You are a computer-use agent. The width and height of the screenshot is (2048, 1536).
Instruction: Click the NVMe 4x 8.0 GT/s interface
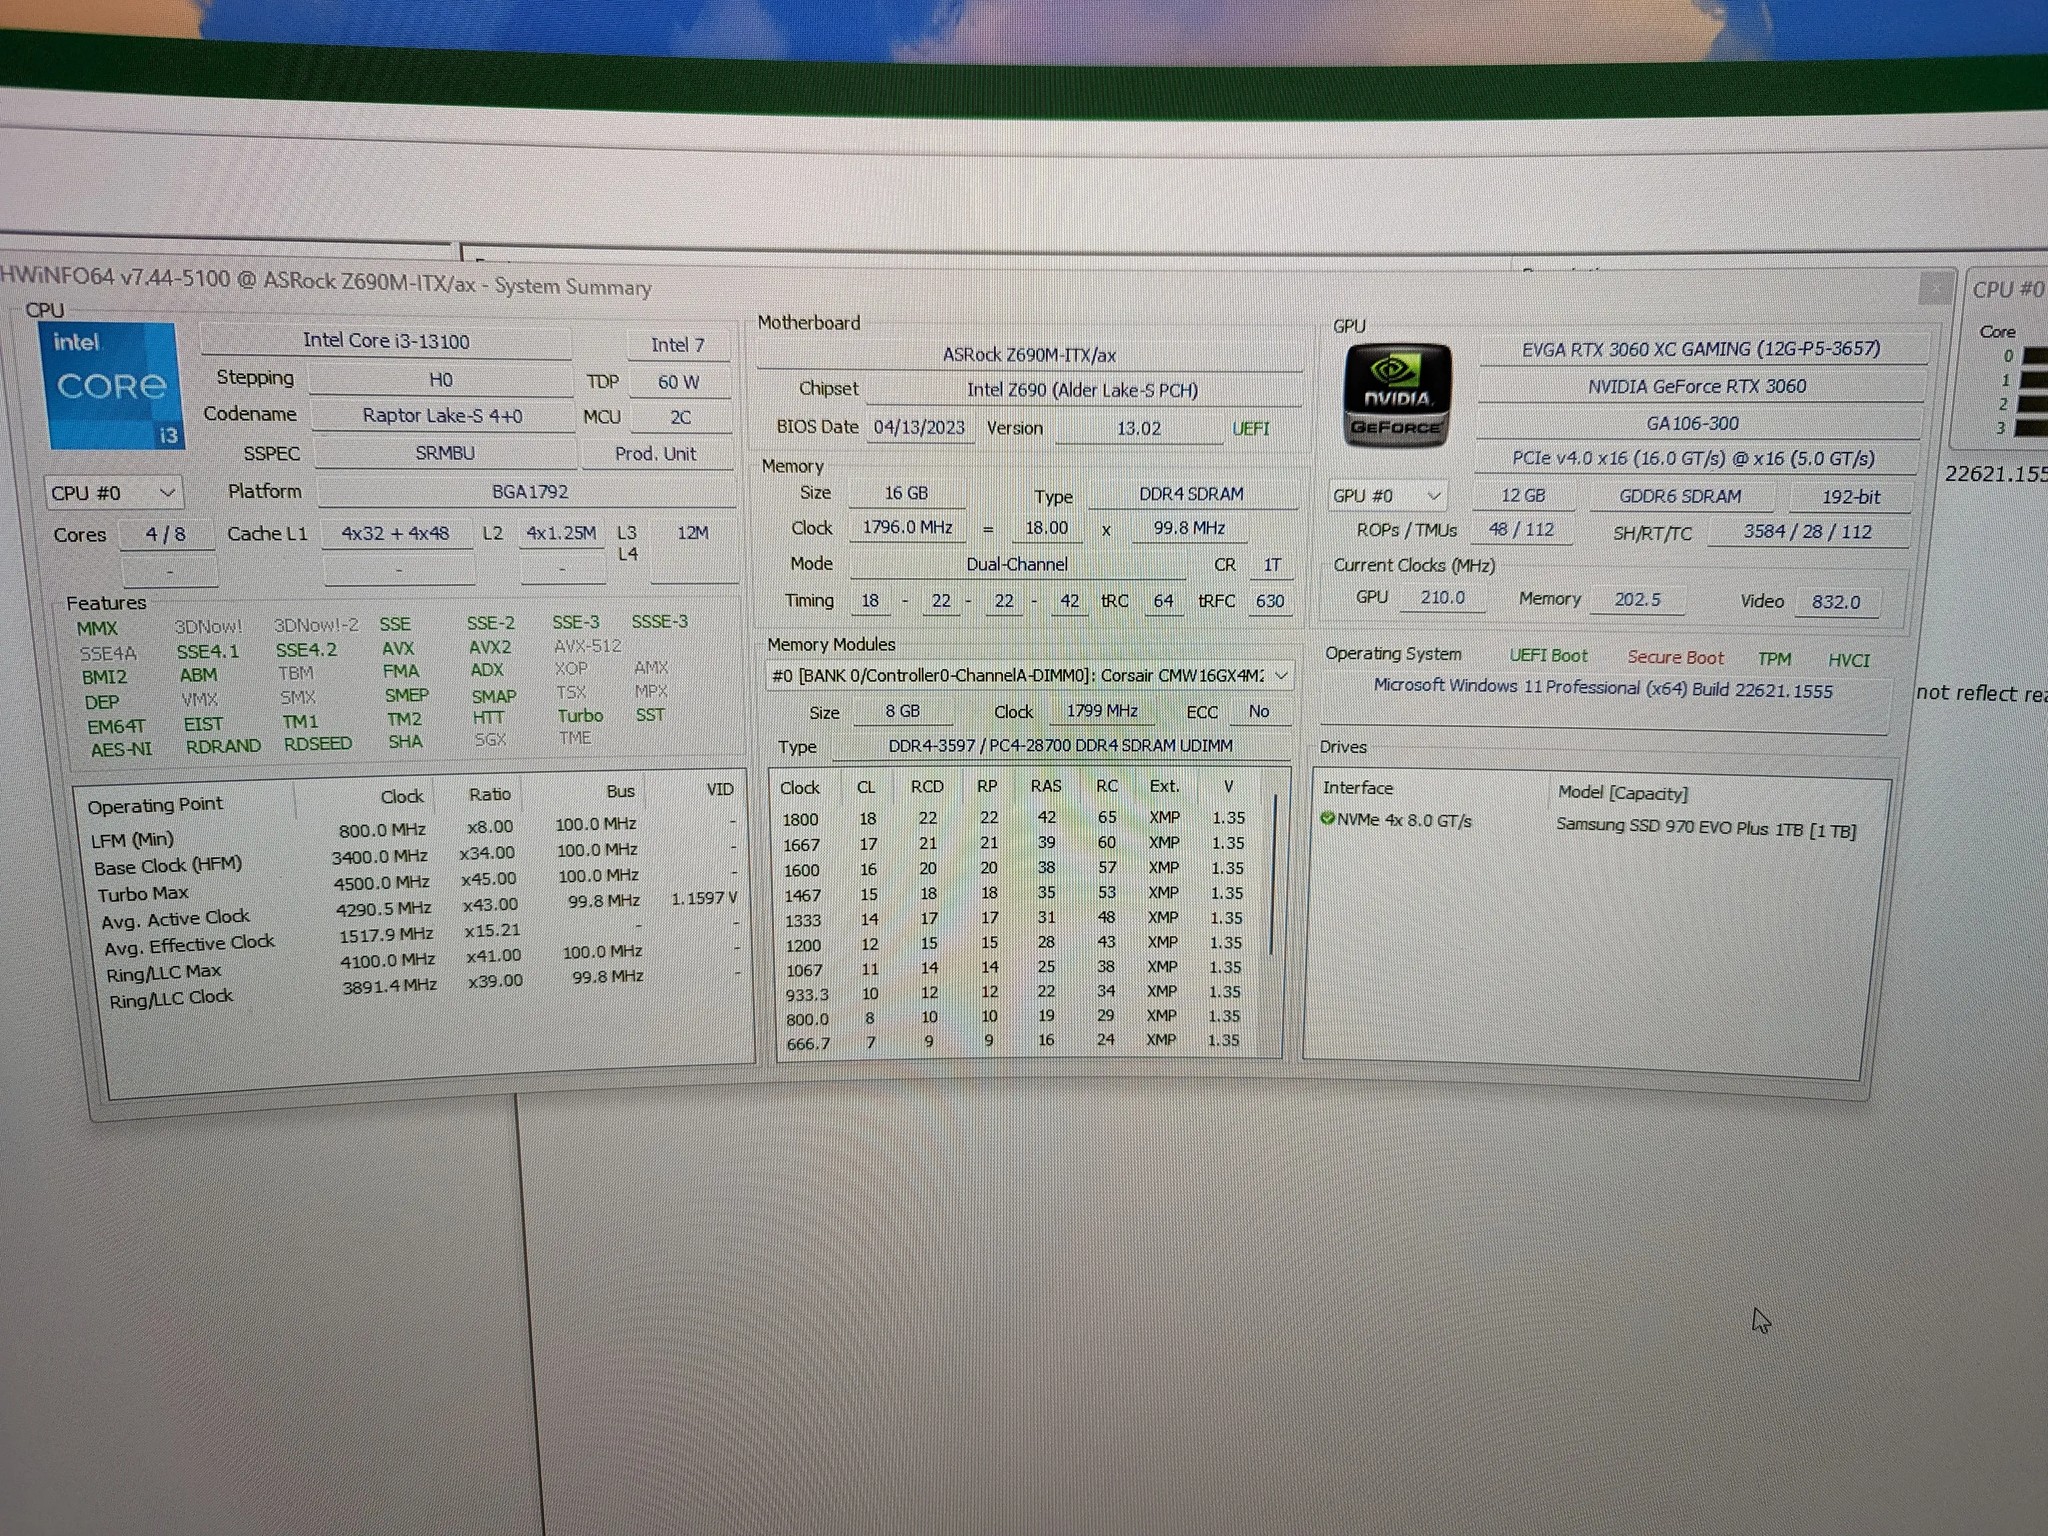pyautogui.click(x=1404, y=821)
